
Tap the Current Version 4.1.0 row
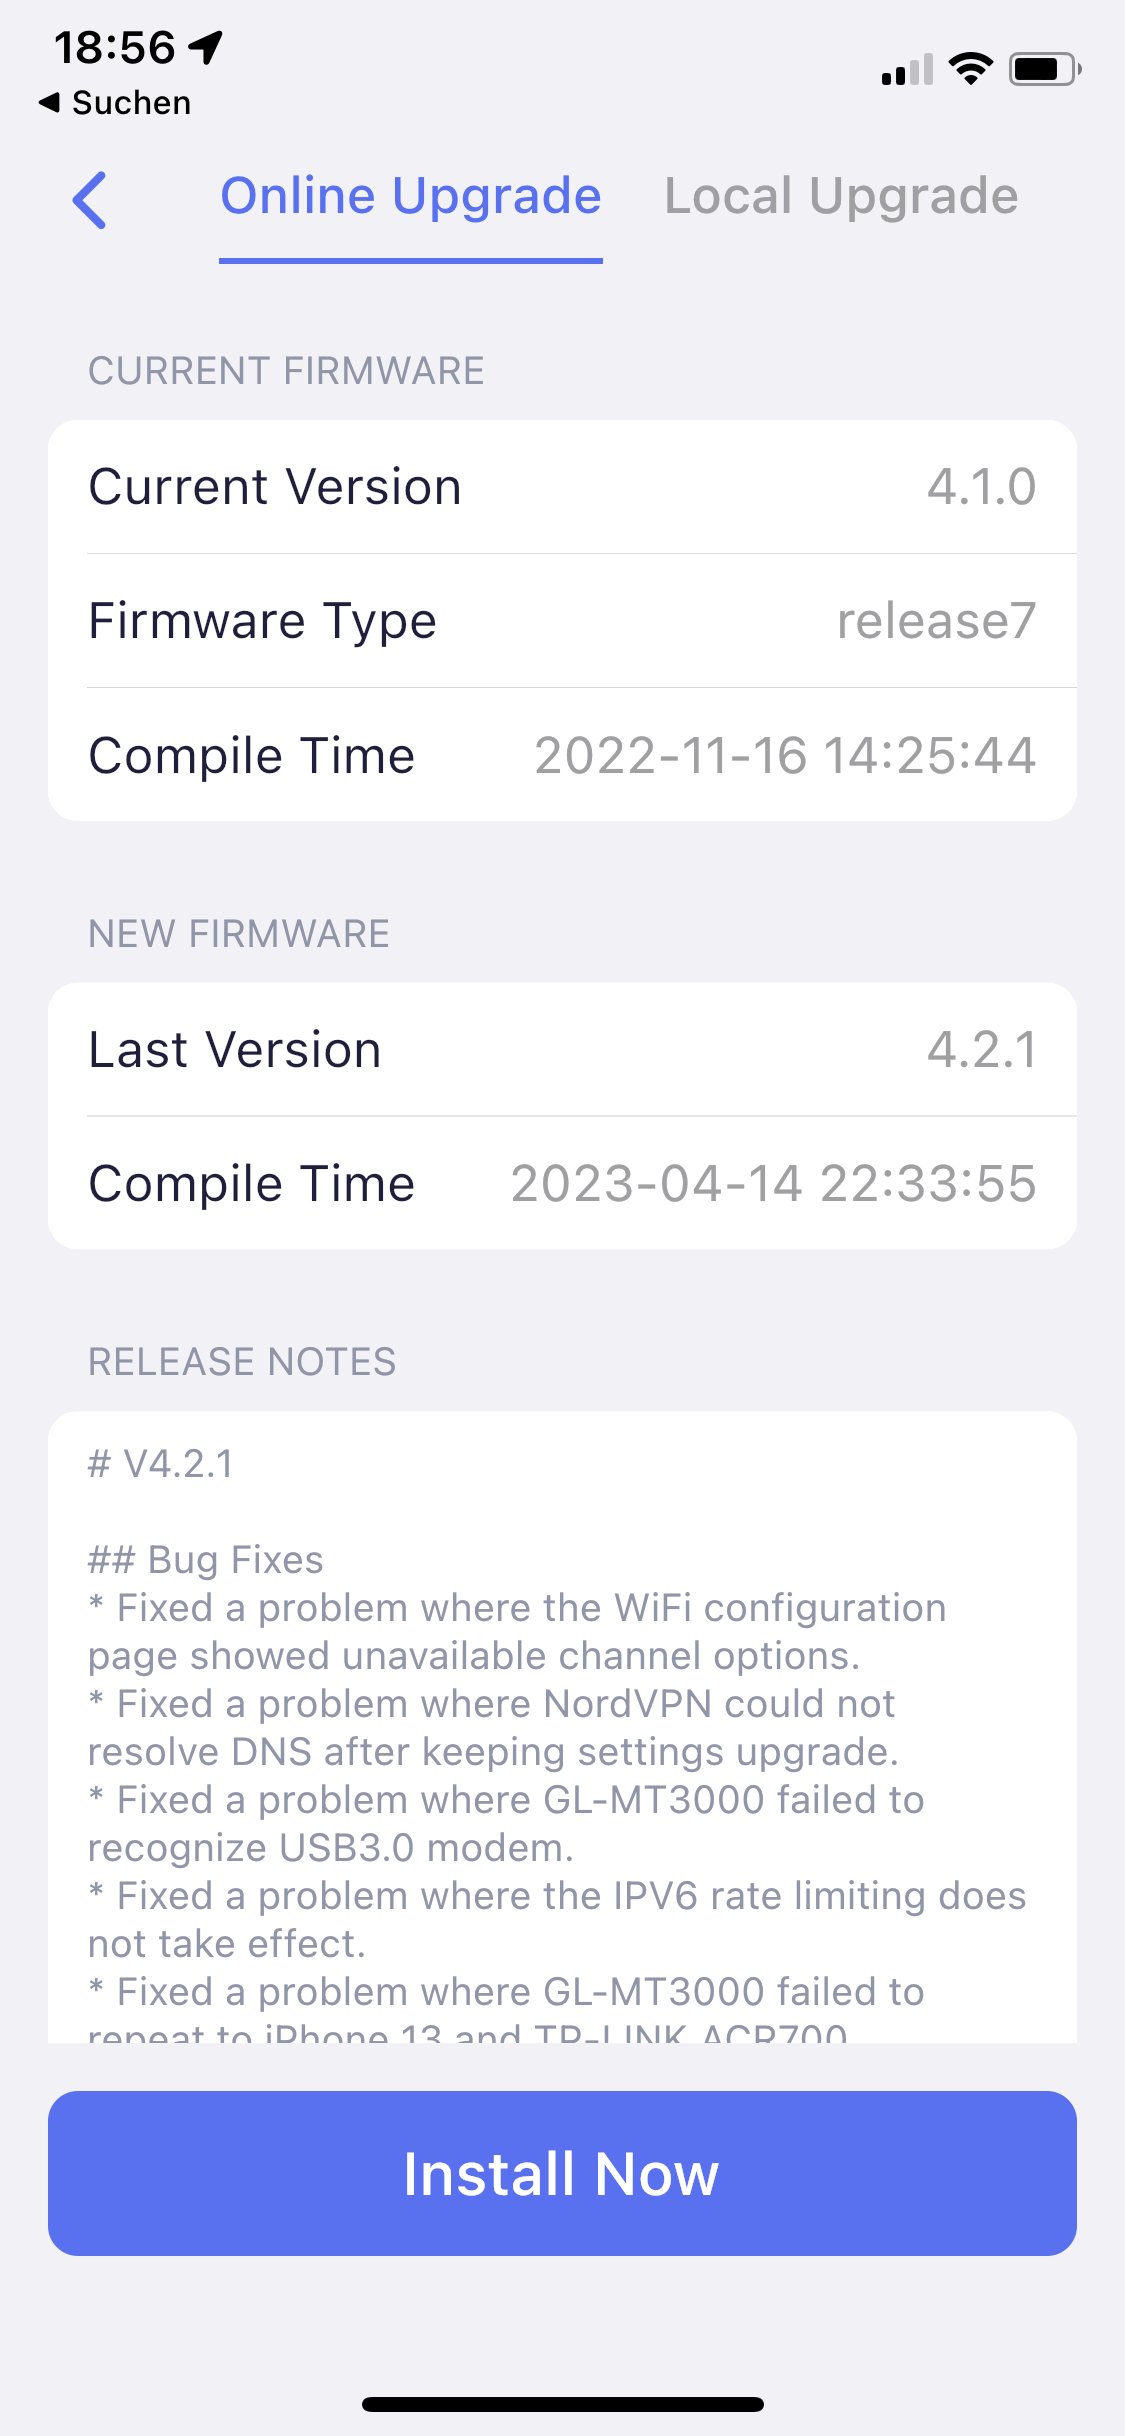(x=562, y=487)
